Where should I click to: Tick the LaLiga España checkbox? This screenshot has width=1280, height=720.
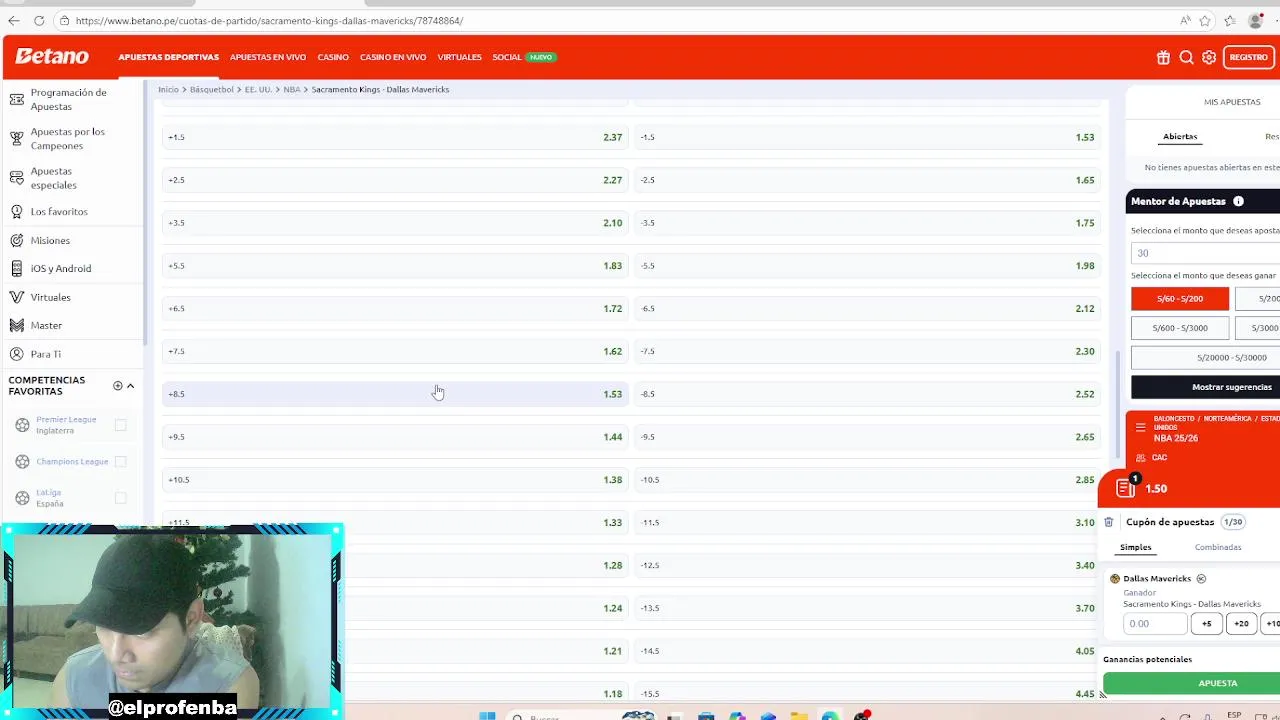(x=120, y=497)
